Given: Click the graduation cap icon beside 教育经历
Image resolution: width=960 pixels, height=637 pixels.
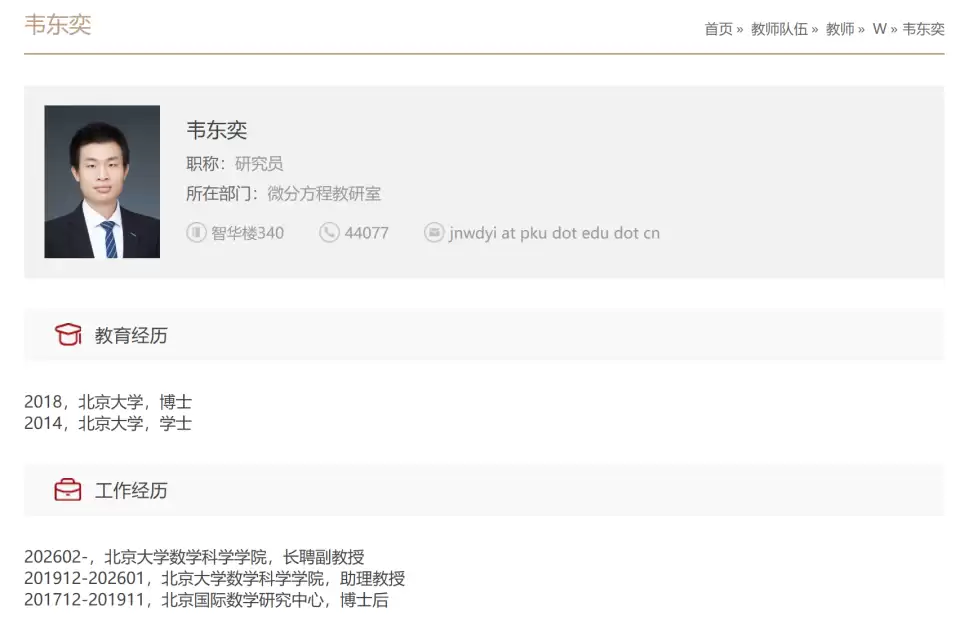Looking at the screenshot, I should click(67, 335).
